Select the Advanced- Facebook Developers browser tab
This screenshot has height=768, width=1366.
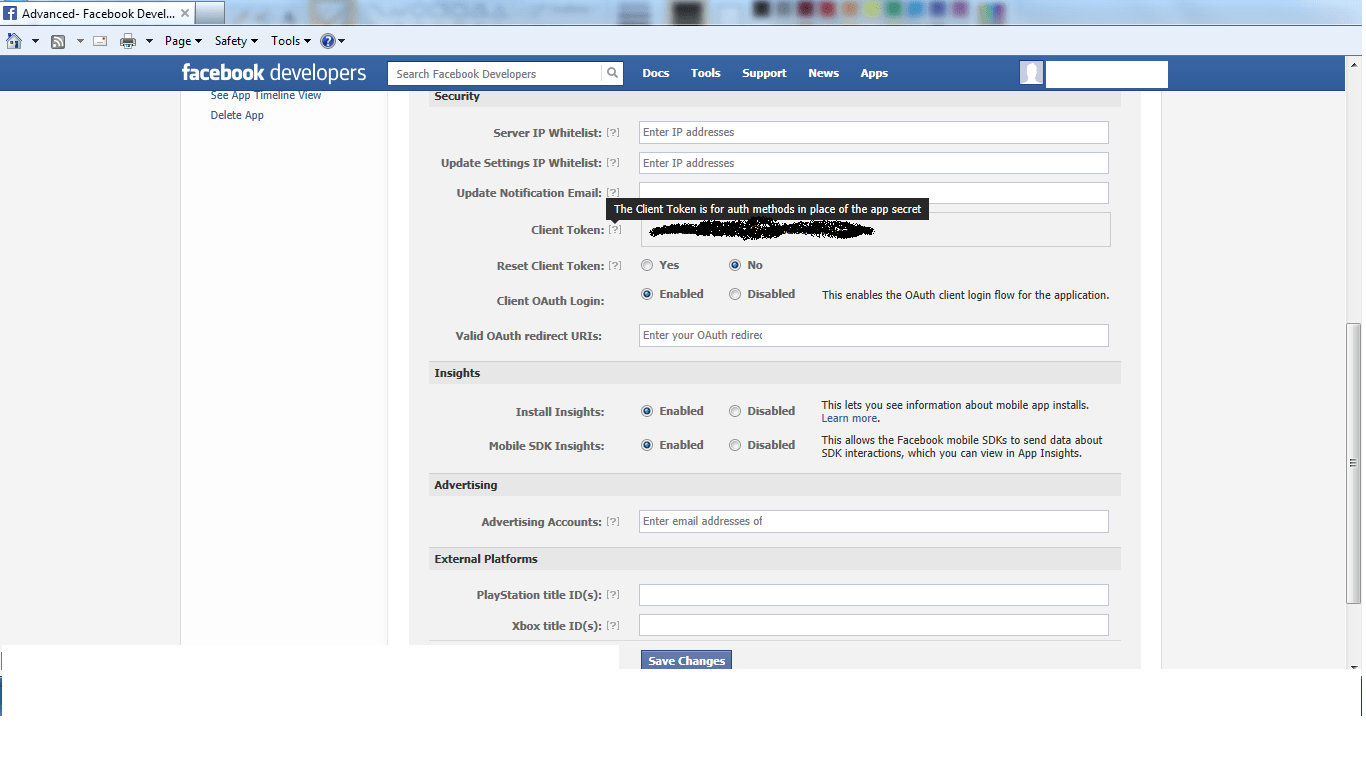(x=97, y=13)
